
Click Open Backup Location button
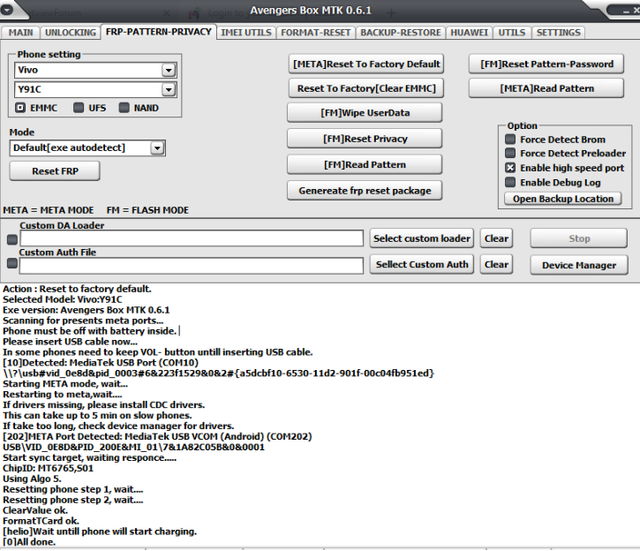coord(563,199)
